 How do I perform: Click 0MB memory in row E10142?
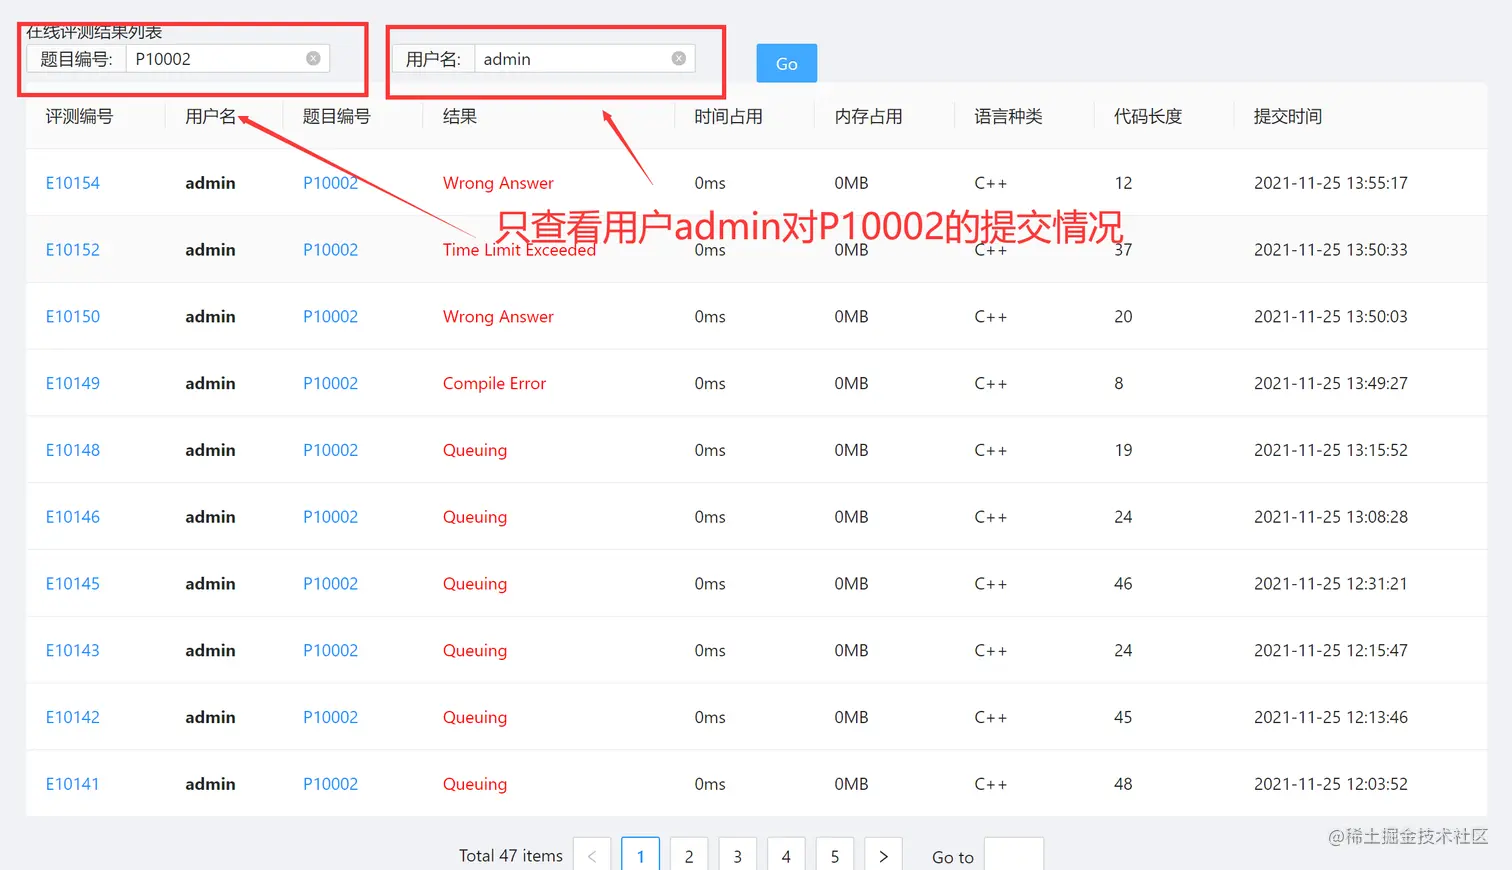[852, 717]
